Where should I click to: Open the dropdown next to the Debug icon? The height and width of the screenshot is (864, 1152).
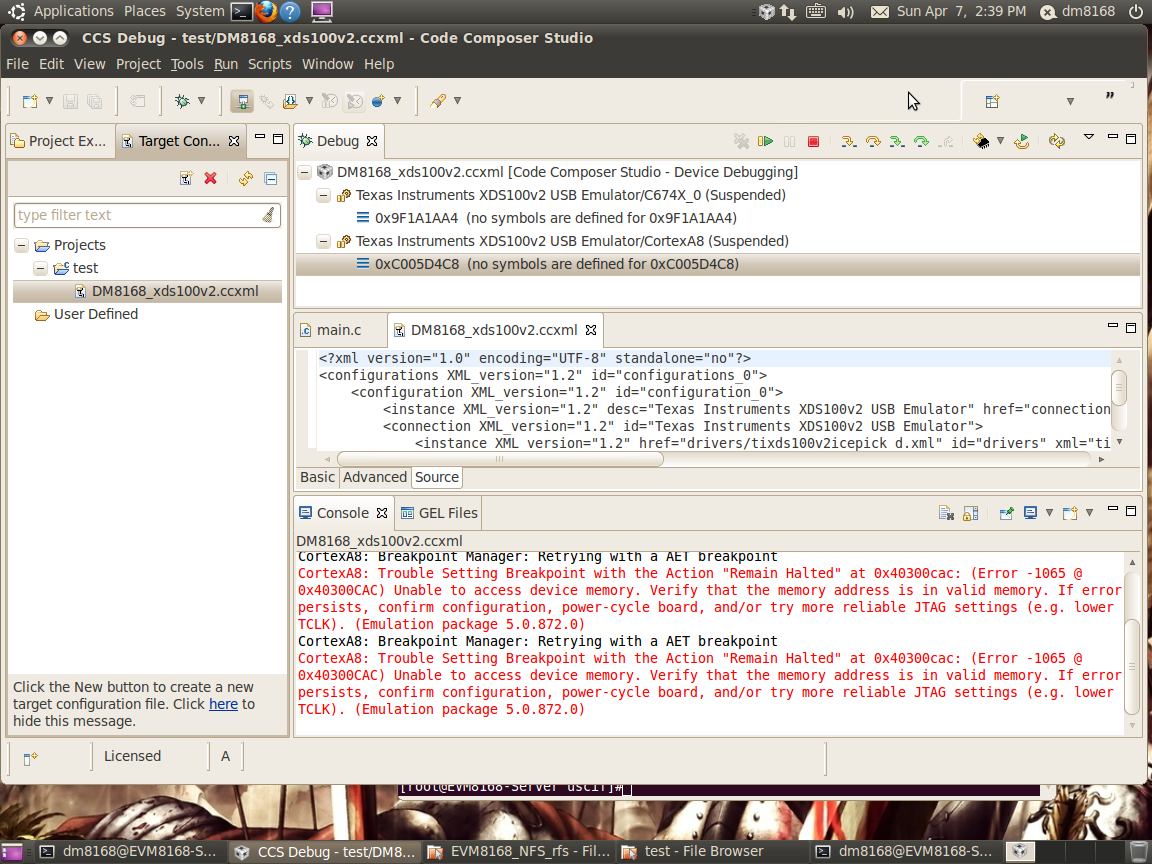pyautogui.click(x=200, y=100)
